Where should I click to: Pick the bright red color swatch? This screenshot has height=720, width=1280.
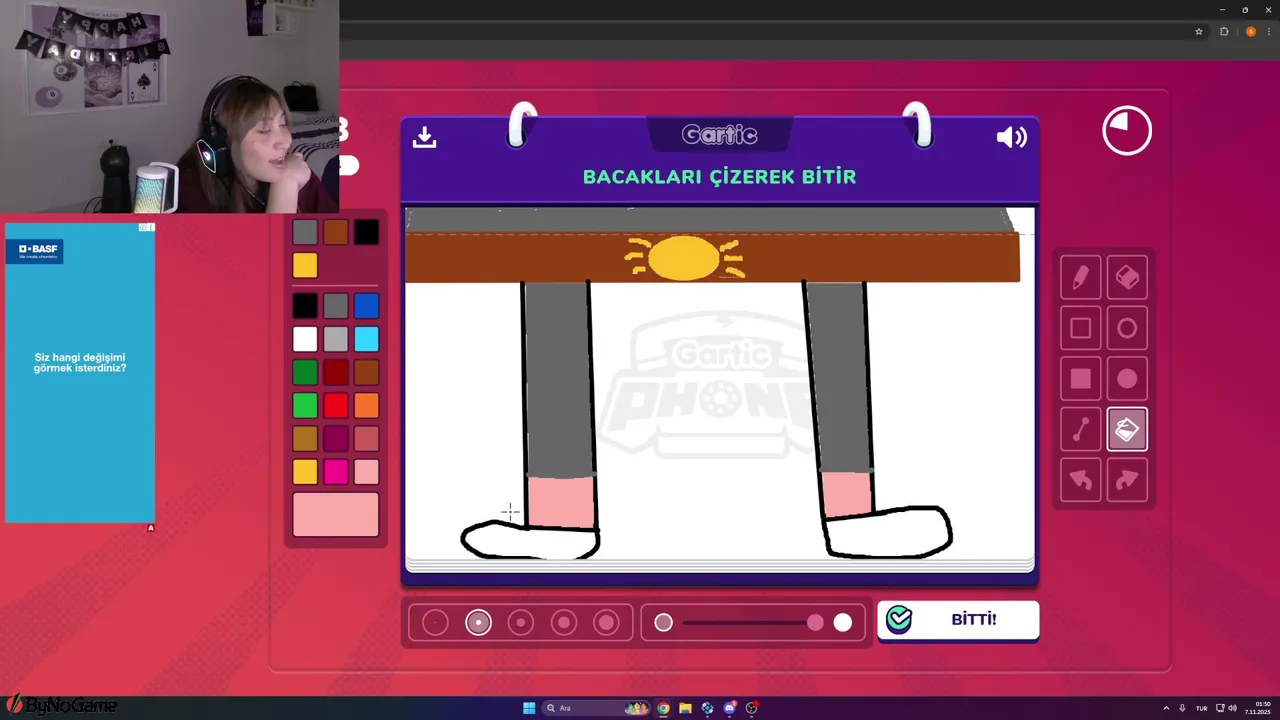point(336,405)
